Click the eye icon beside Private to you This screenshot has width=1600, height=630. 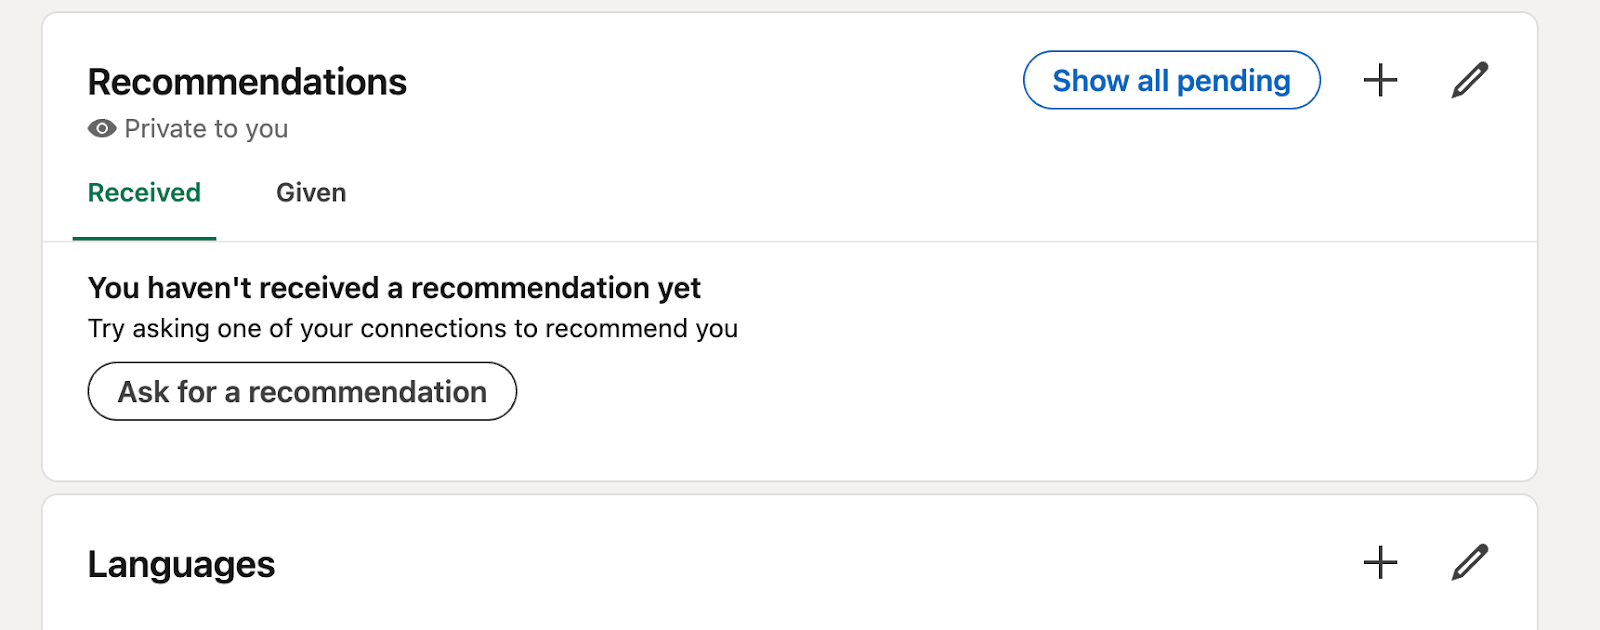click(x=100, y=128)
